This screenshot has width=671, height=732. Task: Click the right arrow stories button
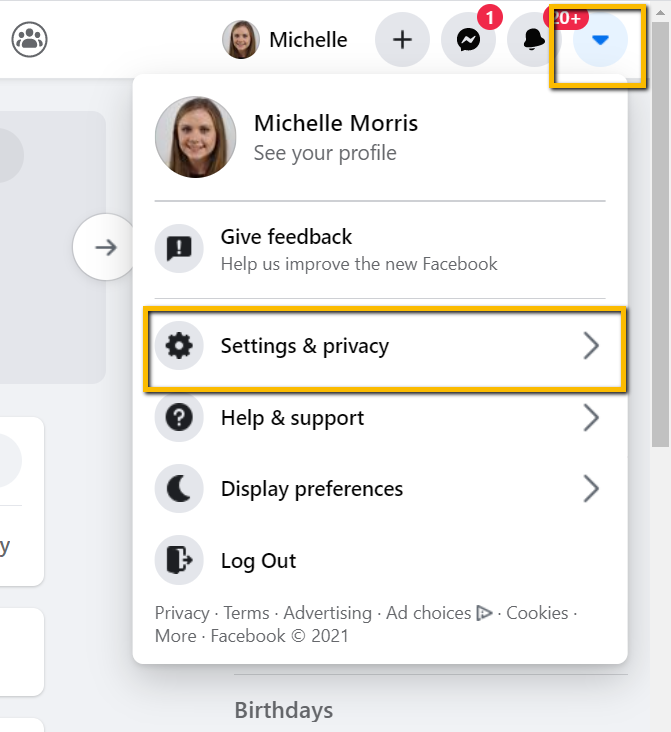click(x=106, y=247)
